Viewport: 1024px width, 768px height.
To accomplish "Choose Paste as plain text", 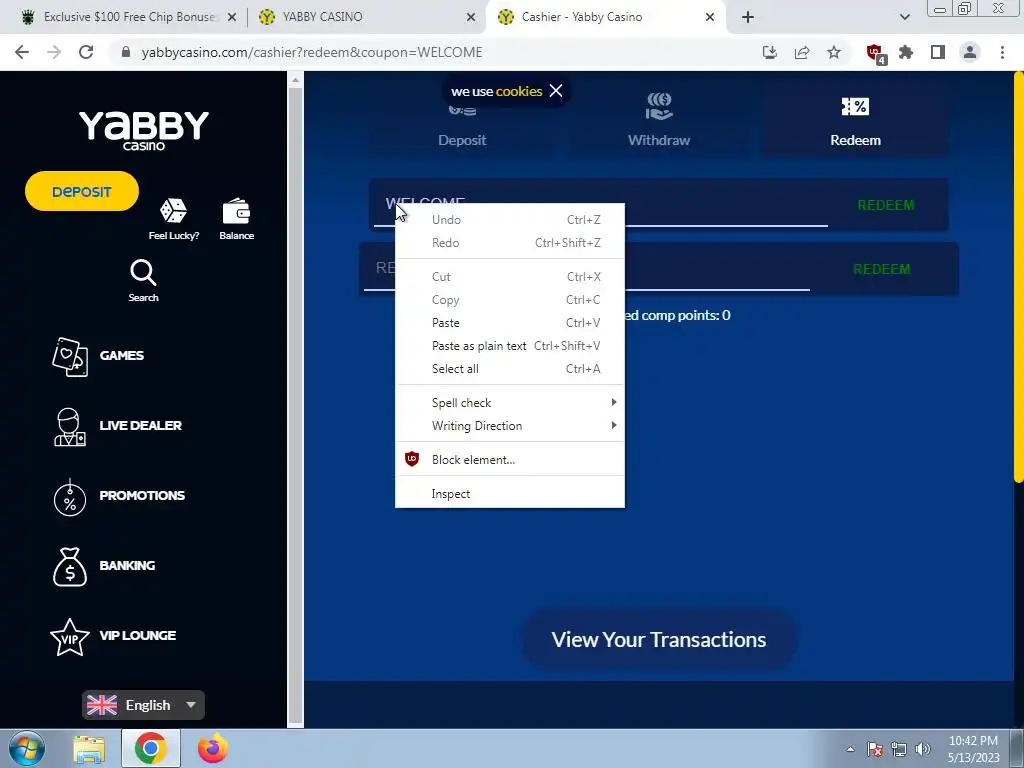I will (509, 346).
